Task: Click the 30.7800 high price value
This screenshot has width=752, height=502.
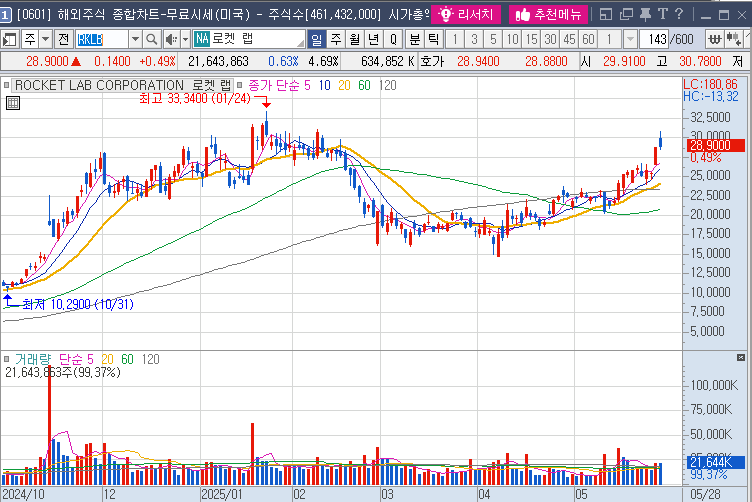Action: coord(700,61)
